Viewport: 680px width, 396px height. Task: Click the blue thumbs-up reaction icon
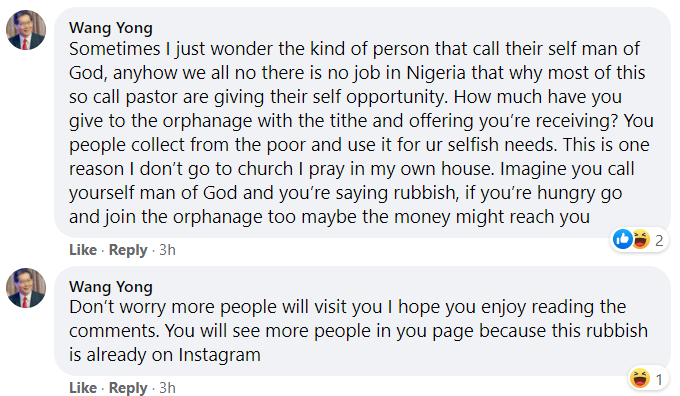623,239
